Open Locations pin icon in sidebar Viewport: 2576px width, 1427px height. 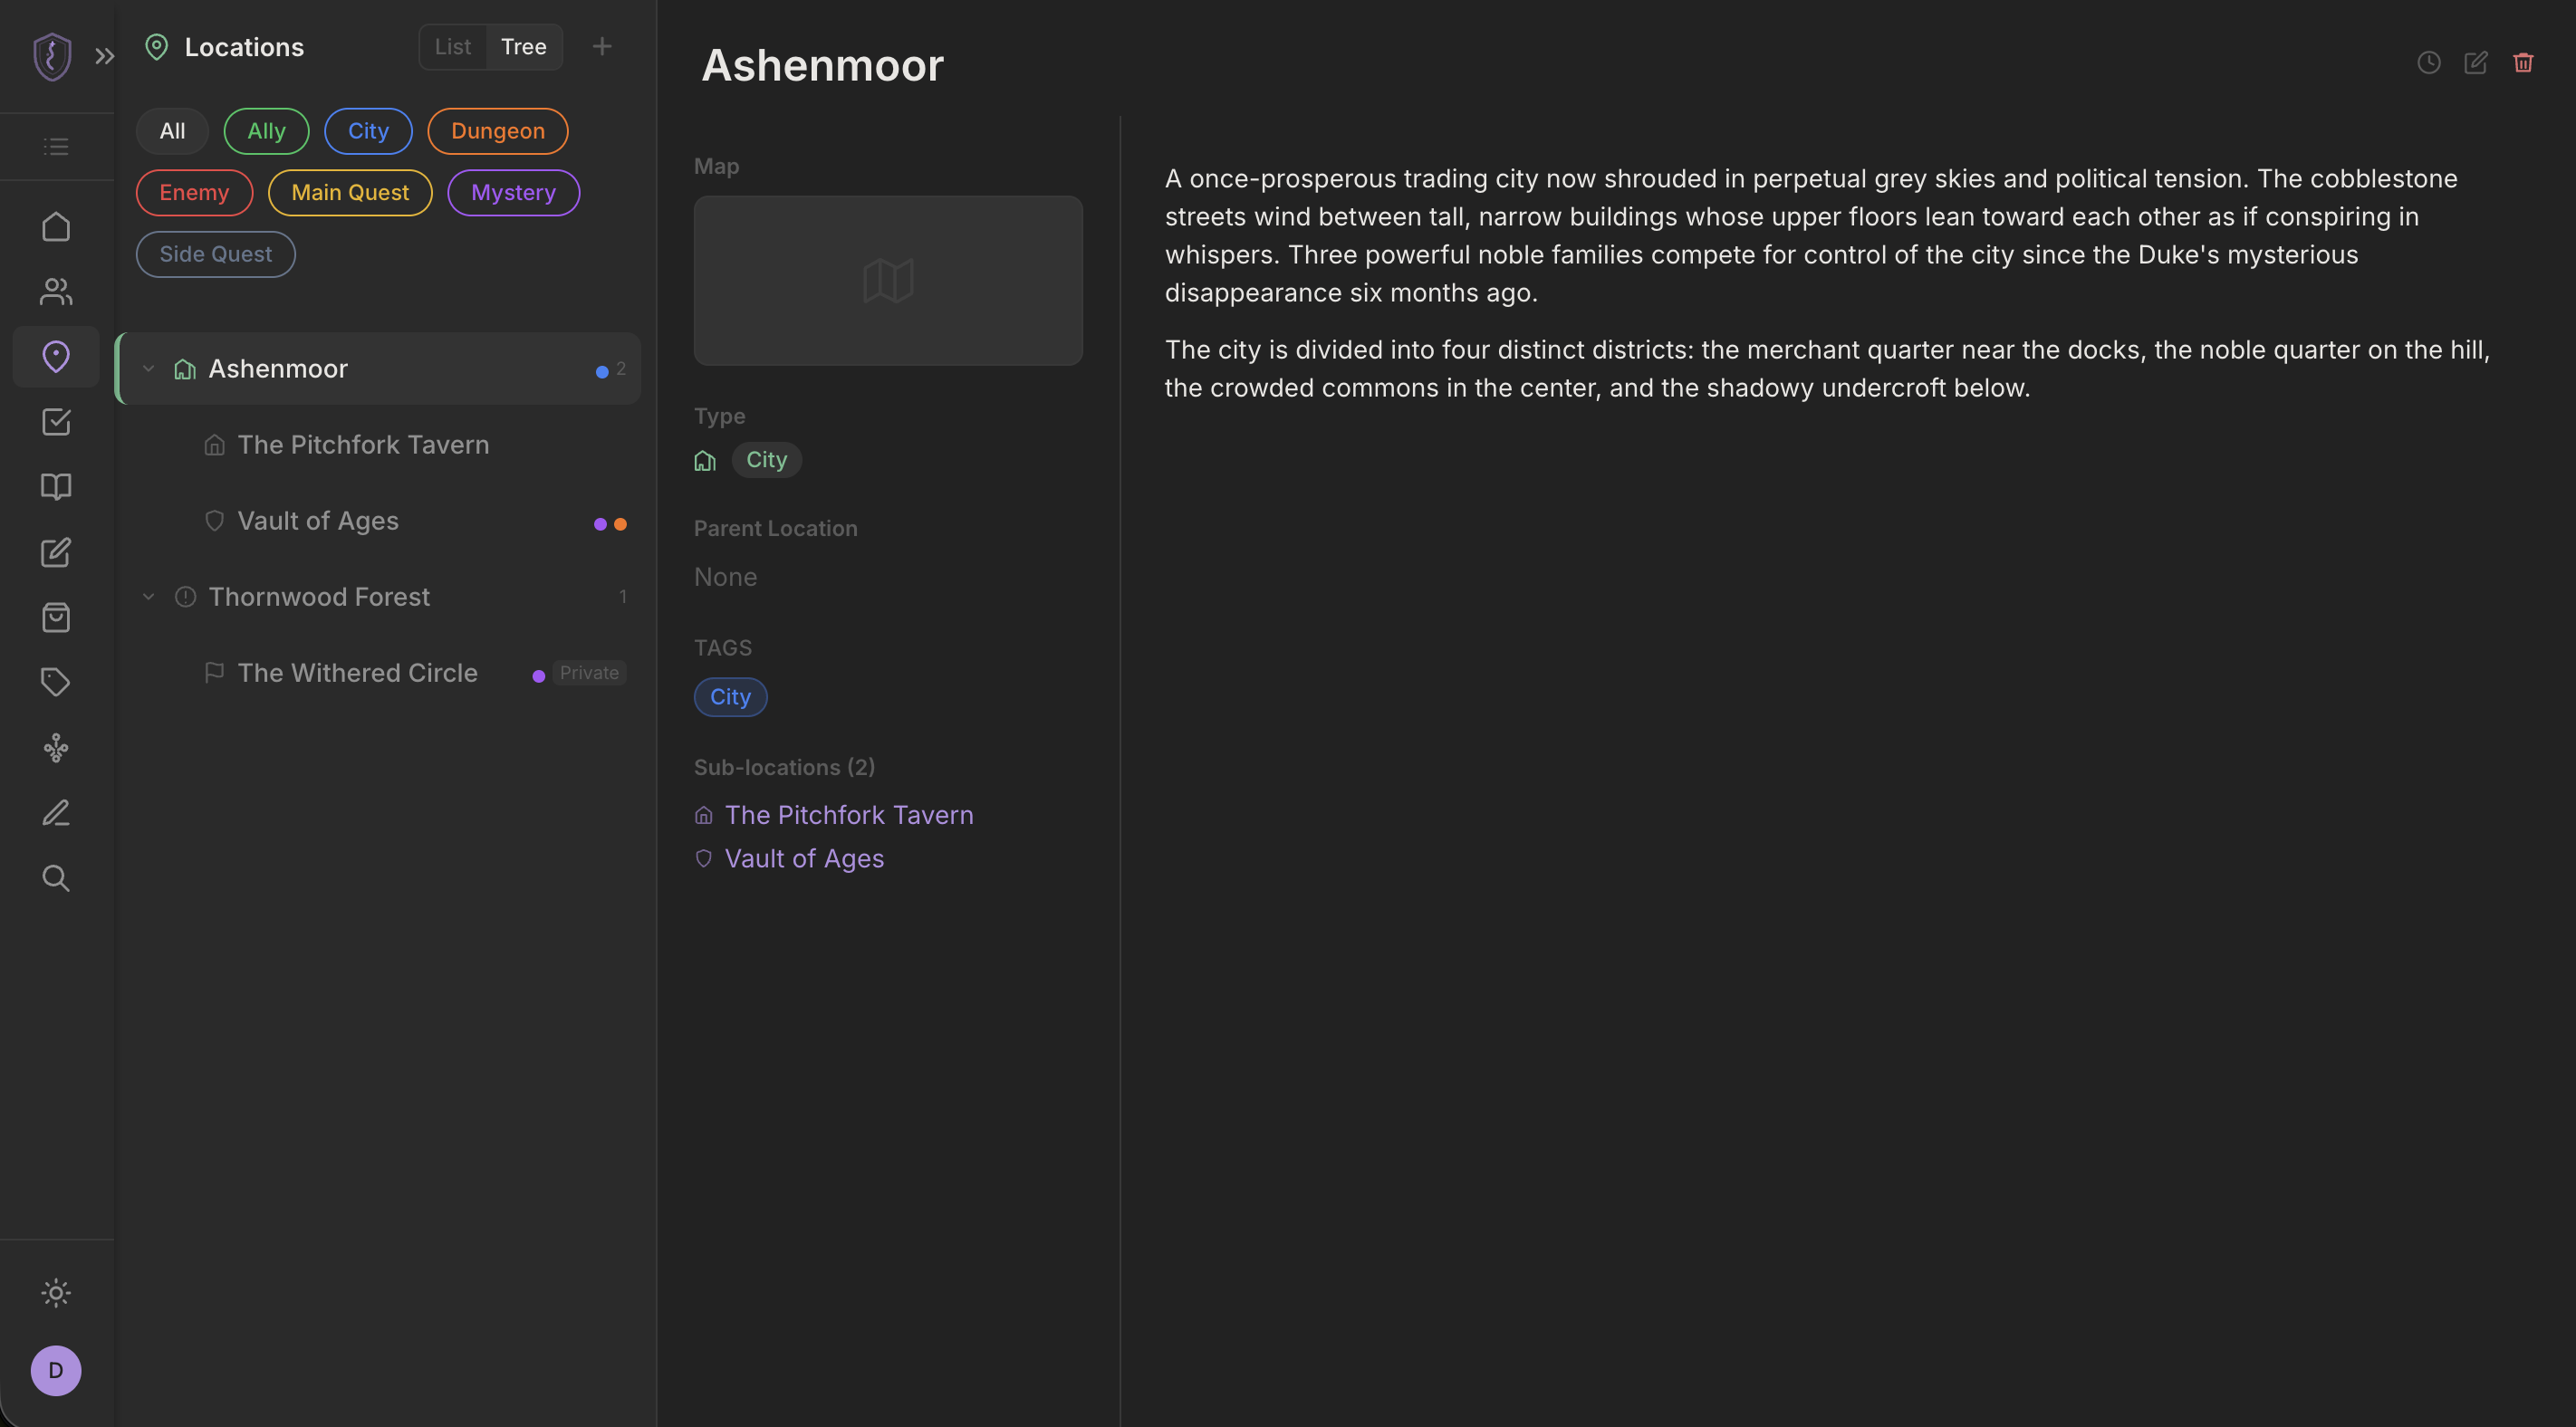coord(56,356)
